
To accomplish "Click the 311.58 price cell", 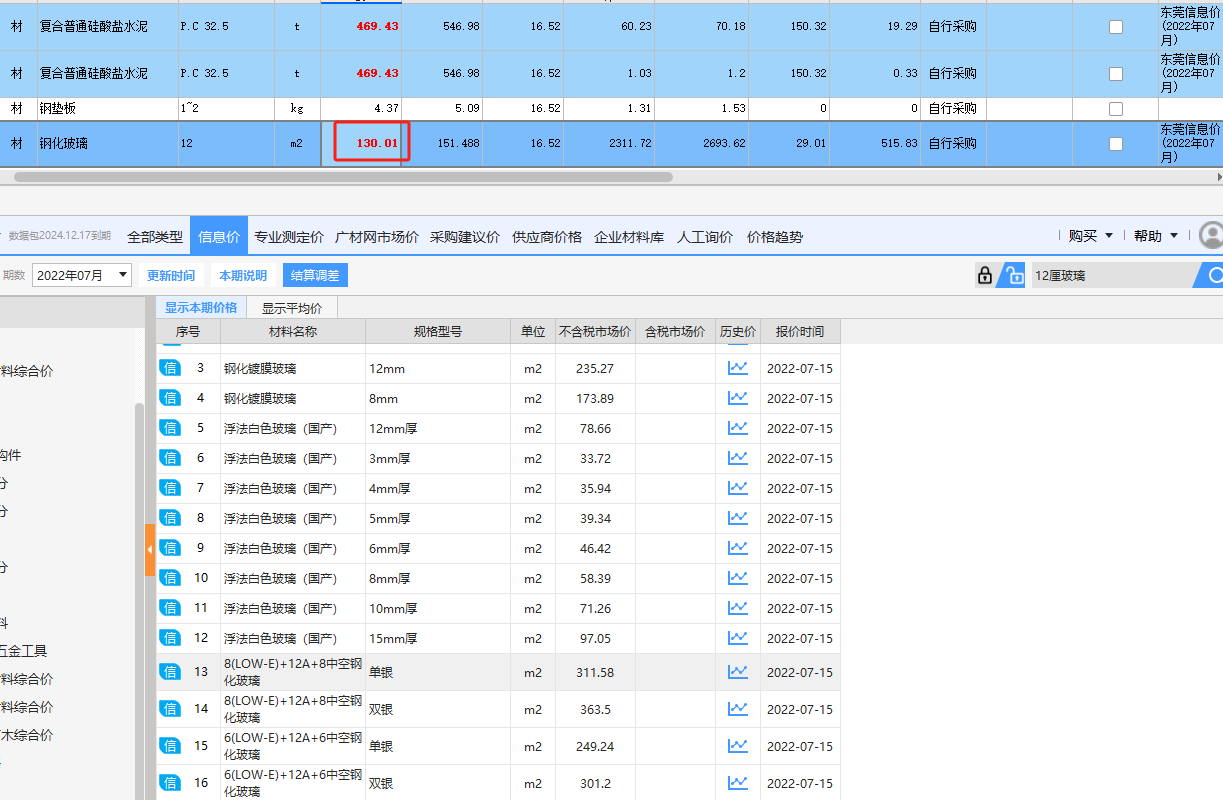I will coord(595,672).
